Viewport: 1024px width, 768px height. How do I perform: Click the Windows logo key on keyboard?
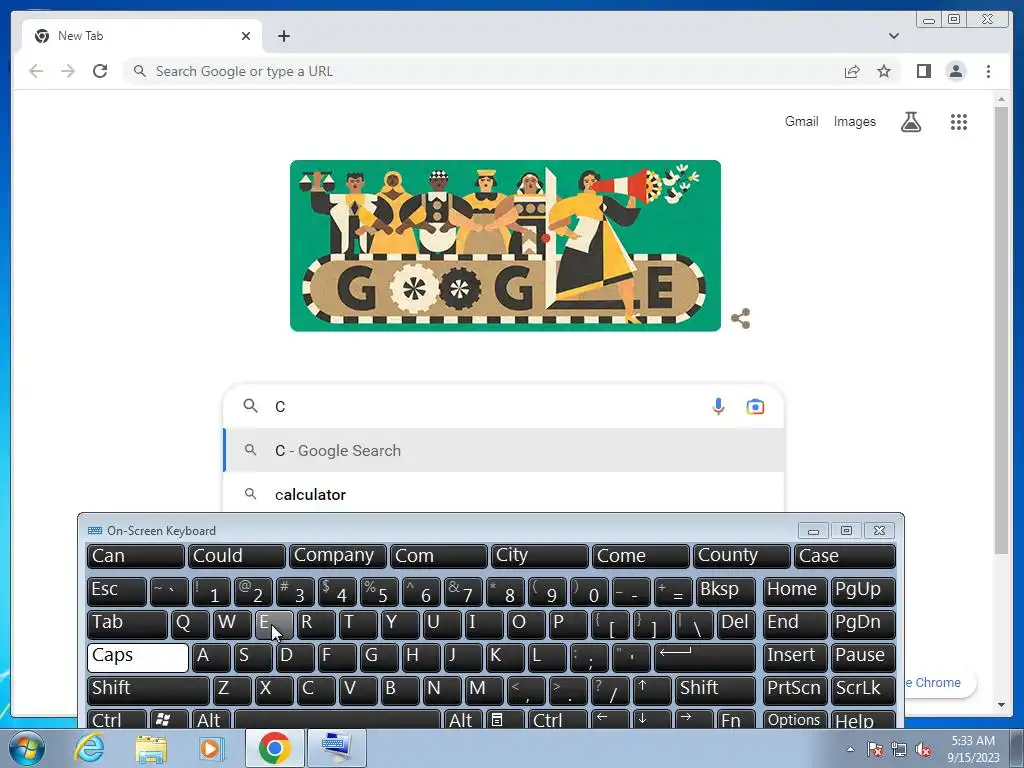tap(169, 719)
